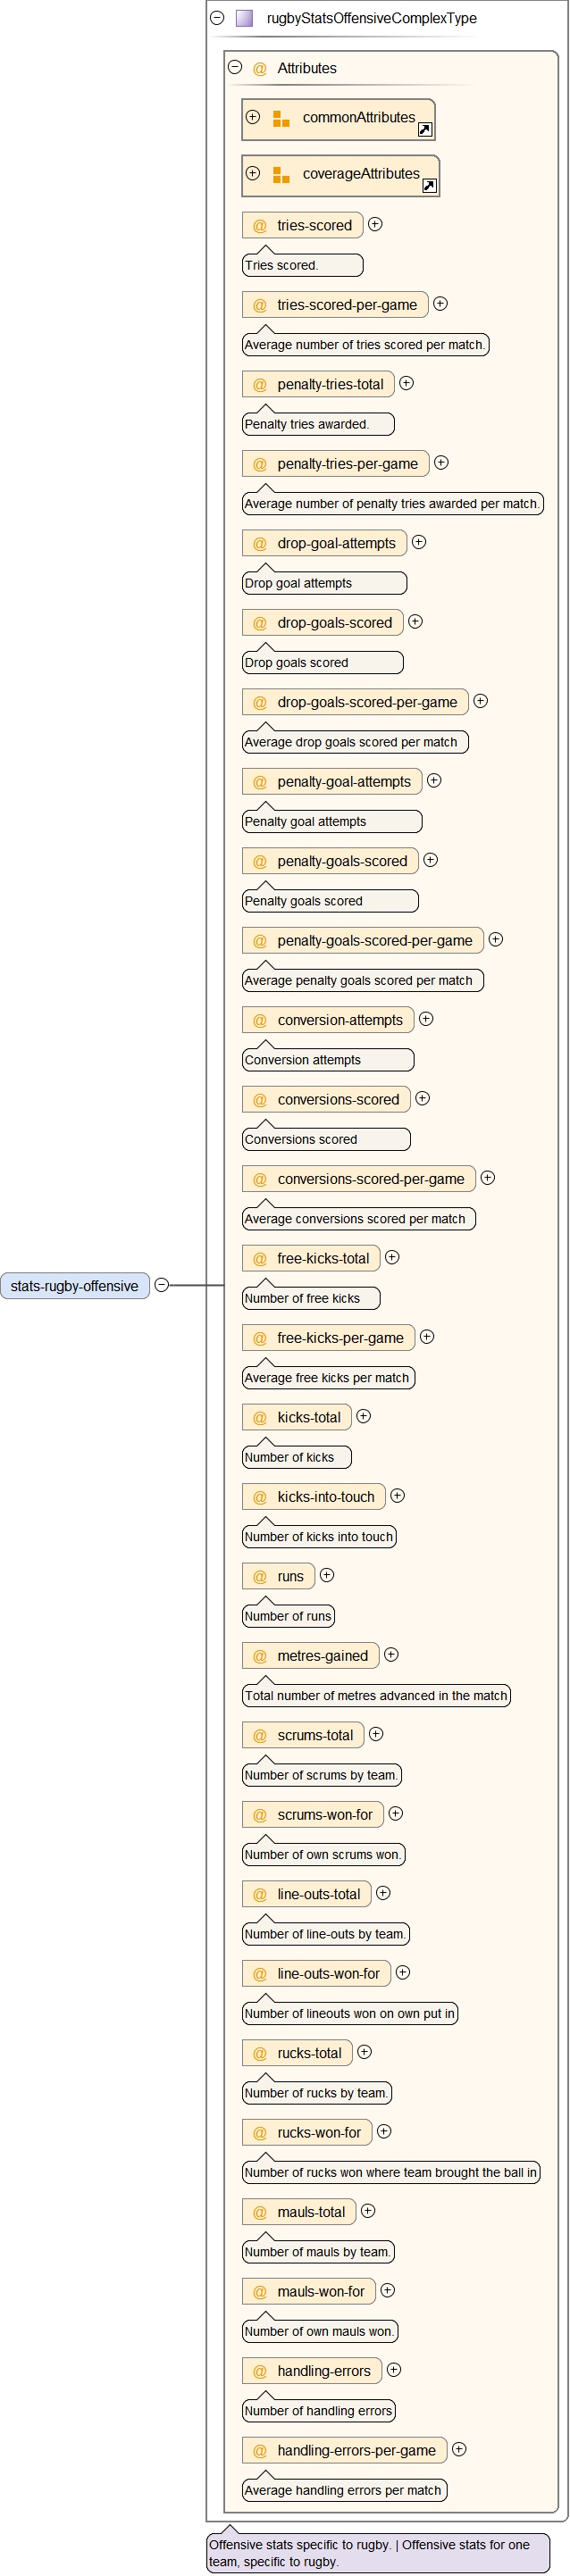Expand the tries-scored attribute details
570x2576 pixels.
coord(375,225)
